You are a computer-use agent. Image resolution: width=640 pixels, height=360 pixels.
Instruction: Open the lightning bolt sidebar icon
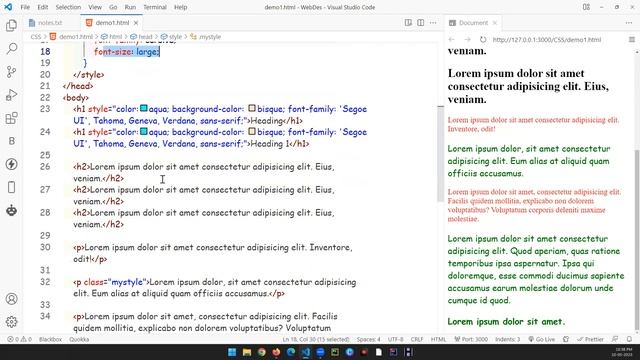[11, 164]
